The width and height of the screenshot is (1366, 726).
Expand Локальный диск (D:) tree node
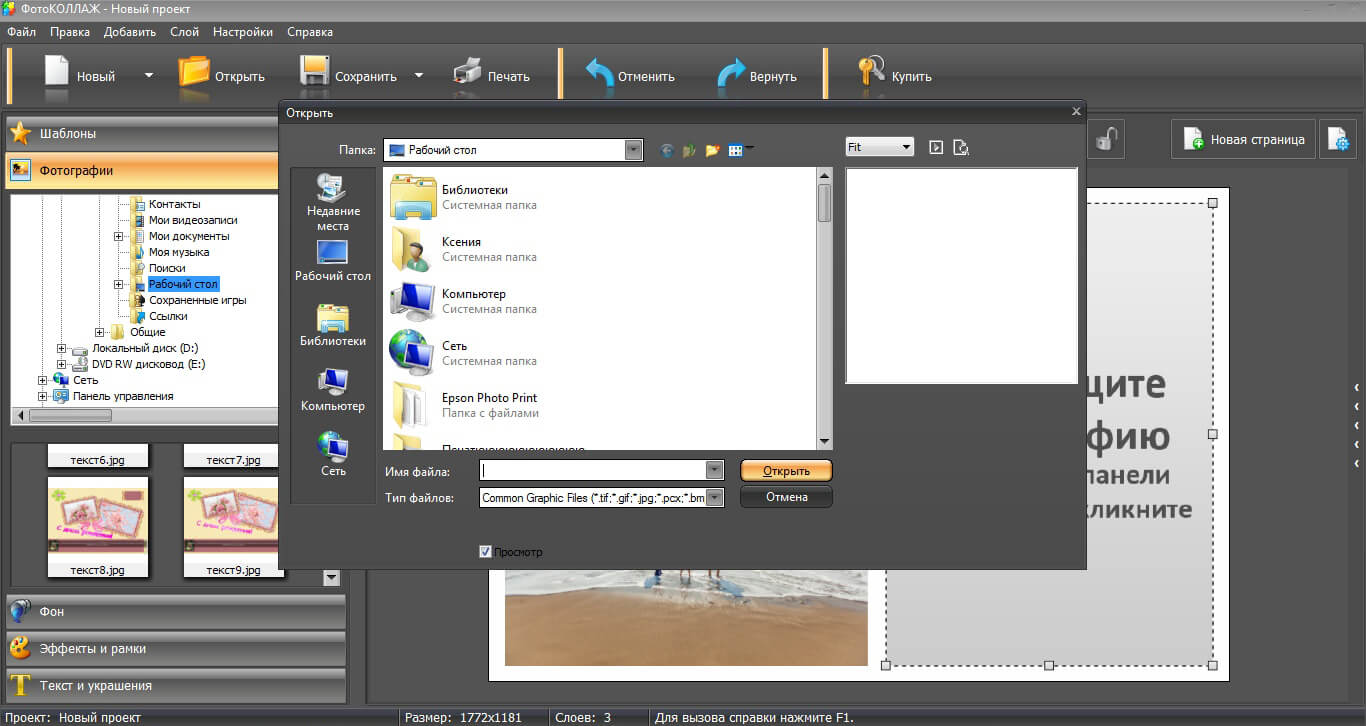coord(62,348)
